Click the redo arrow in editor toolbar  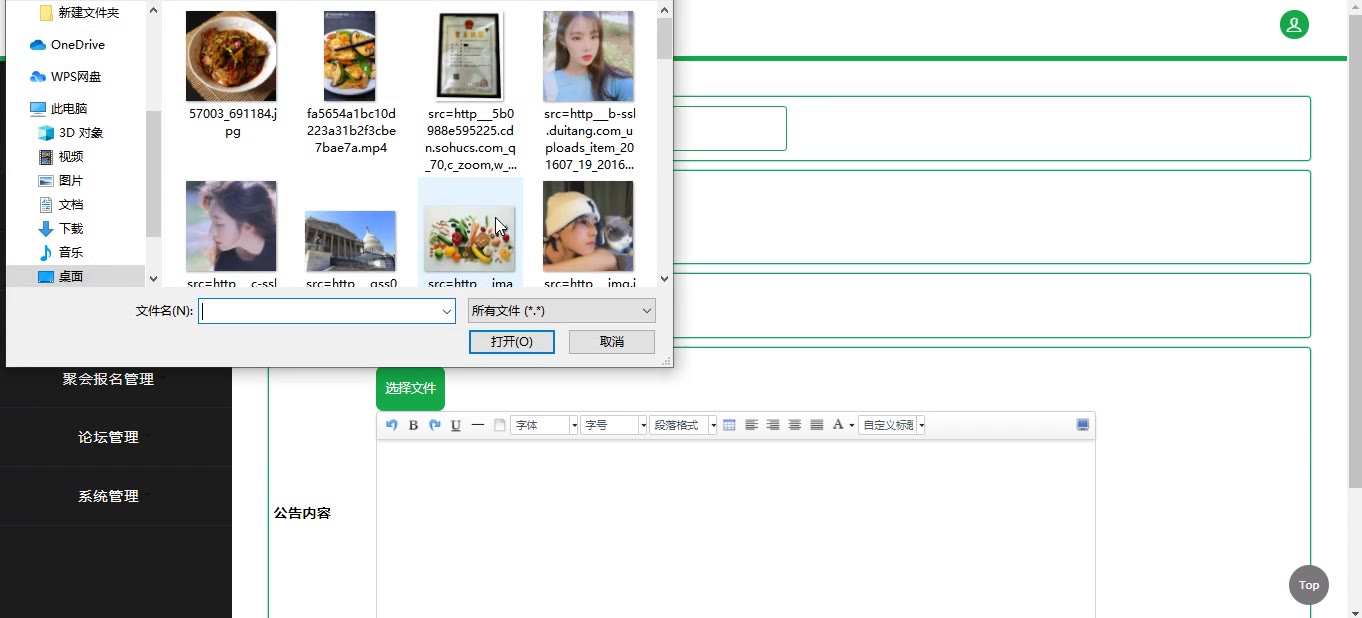(435, 425)
